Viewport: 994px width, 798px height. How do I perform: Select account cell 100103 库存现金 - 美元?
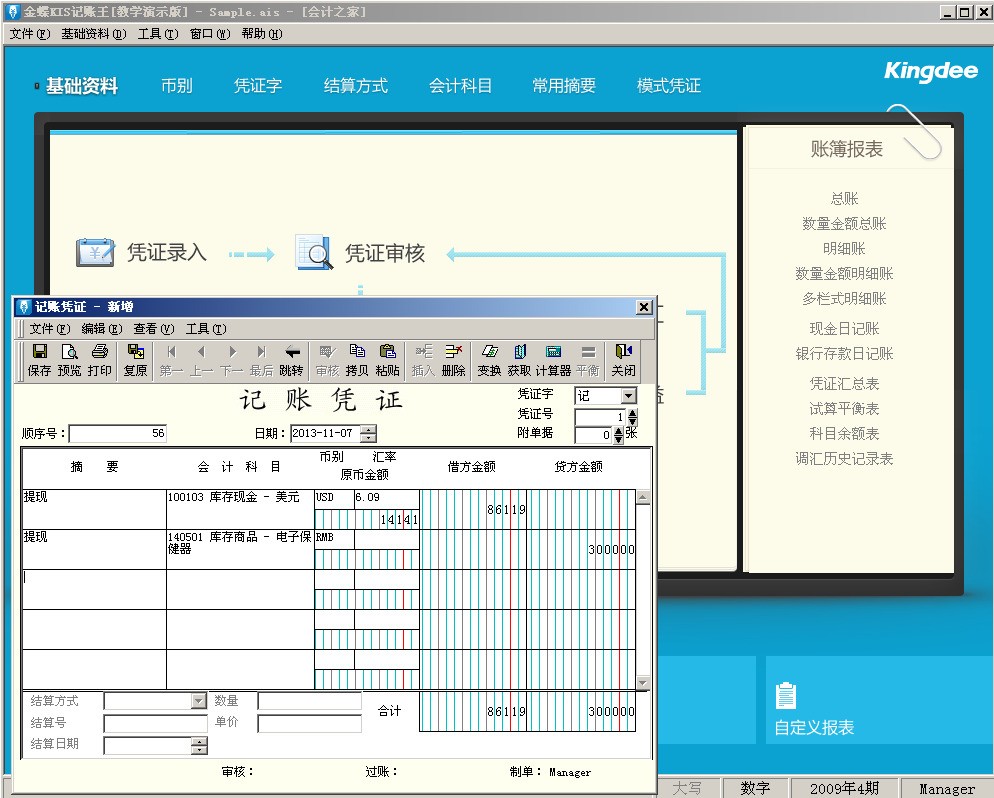pyautogui.click(x=240, y=509)
